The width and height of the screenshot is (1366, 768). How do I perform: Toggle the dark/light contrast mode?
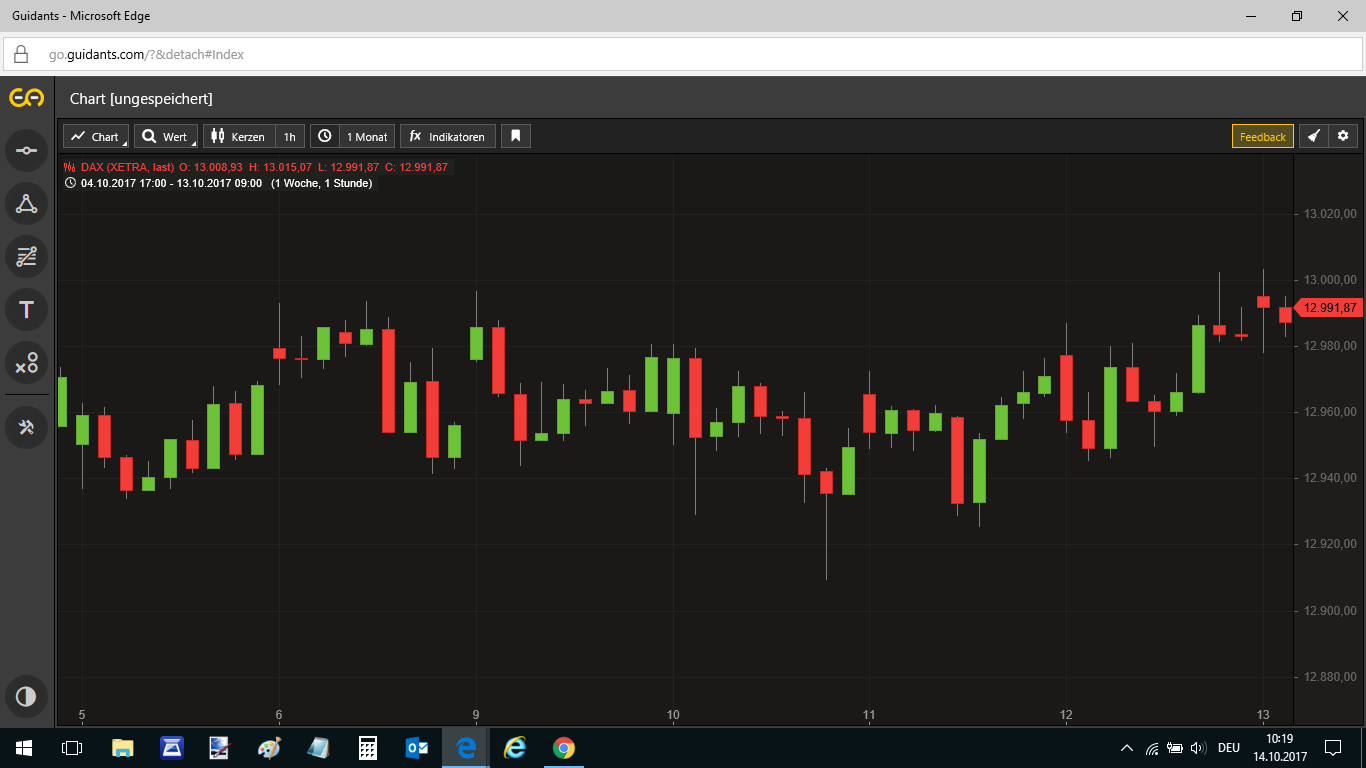pyautogui.click(x=26, y=696)
